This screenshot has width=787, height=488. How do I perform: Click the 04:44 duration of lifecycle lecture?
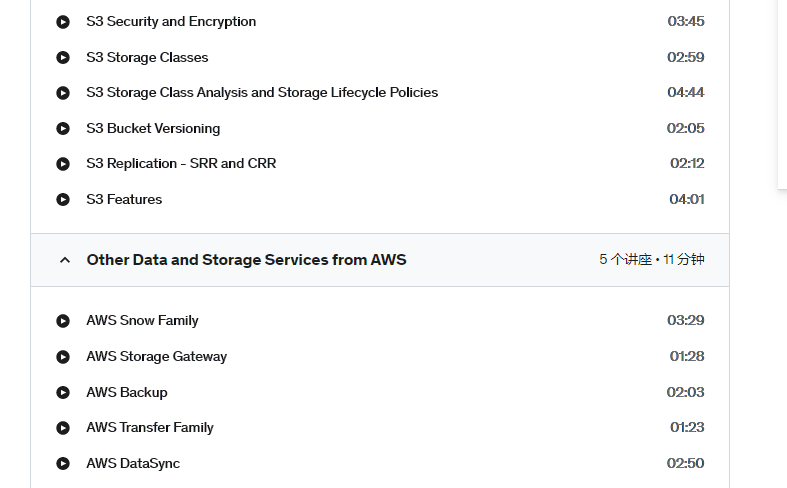click(x=686, y=92)
